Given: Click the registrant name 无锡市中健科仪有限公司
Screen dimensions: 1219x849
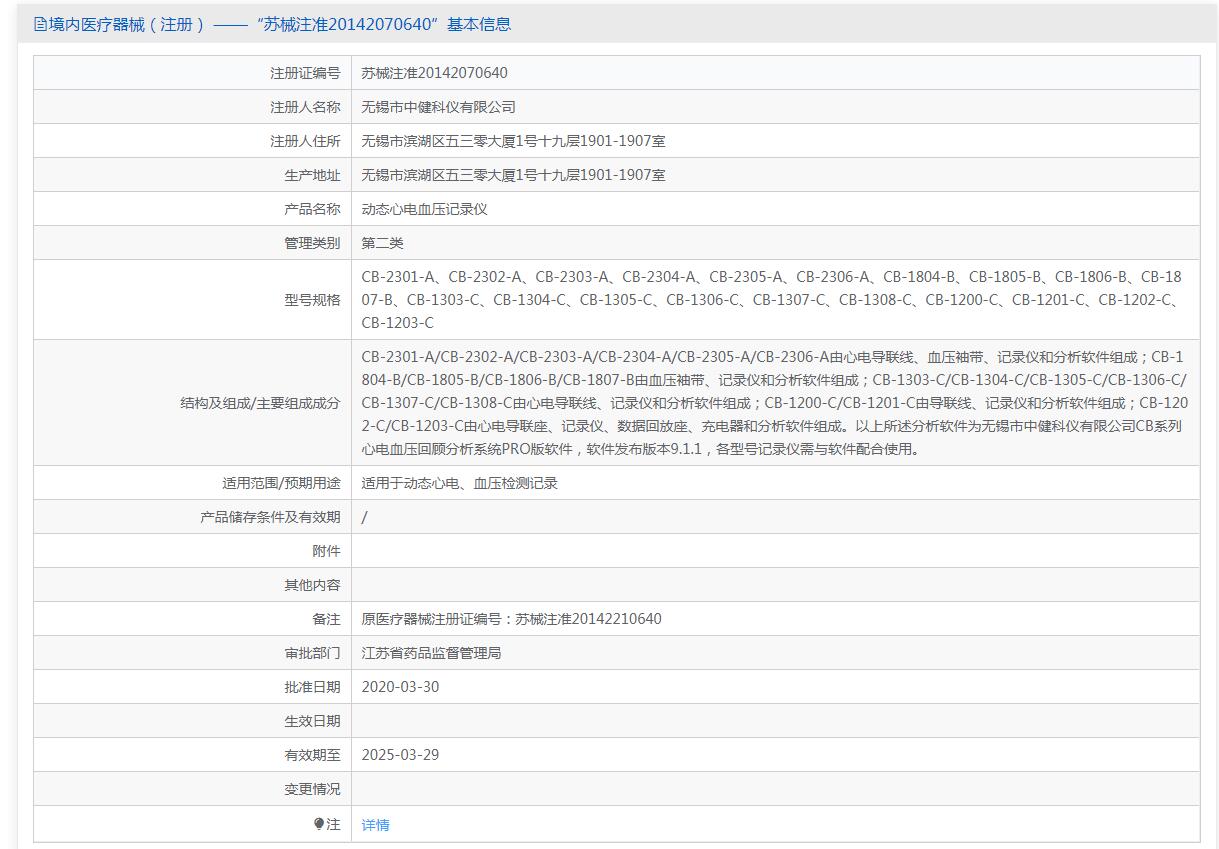Looking at the screenshot, I should [438, 107].
